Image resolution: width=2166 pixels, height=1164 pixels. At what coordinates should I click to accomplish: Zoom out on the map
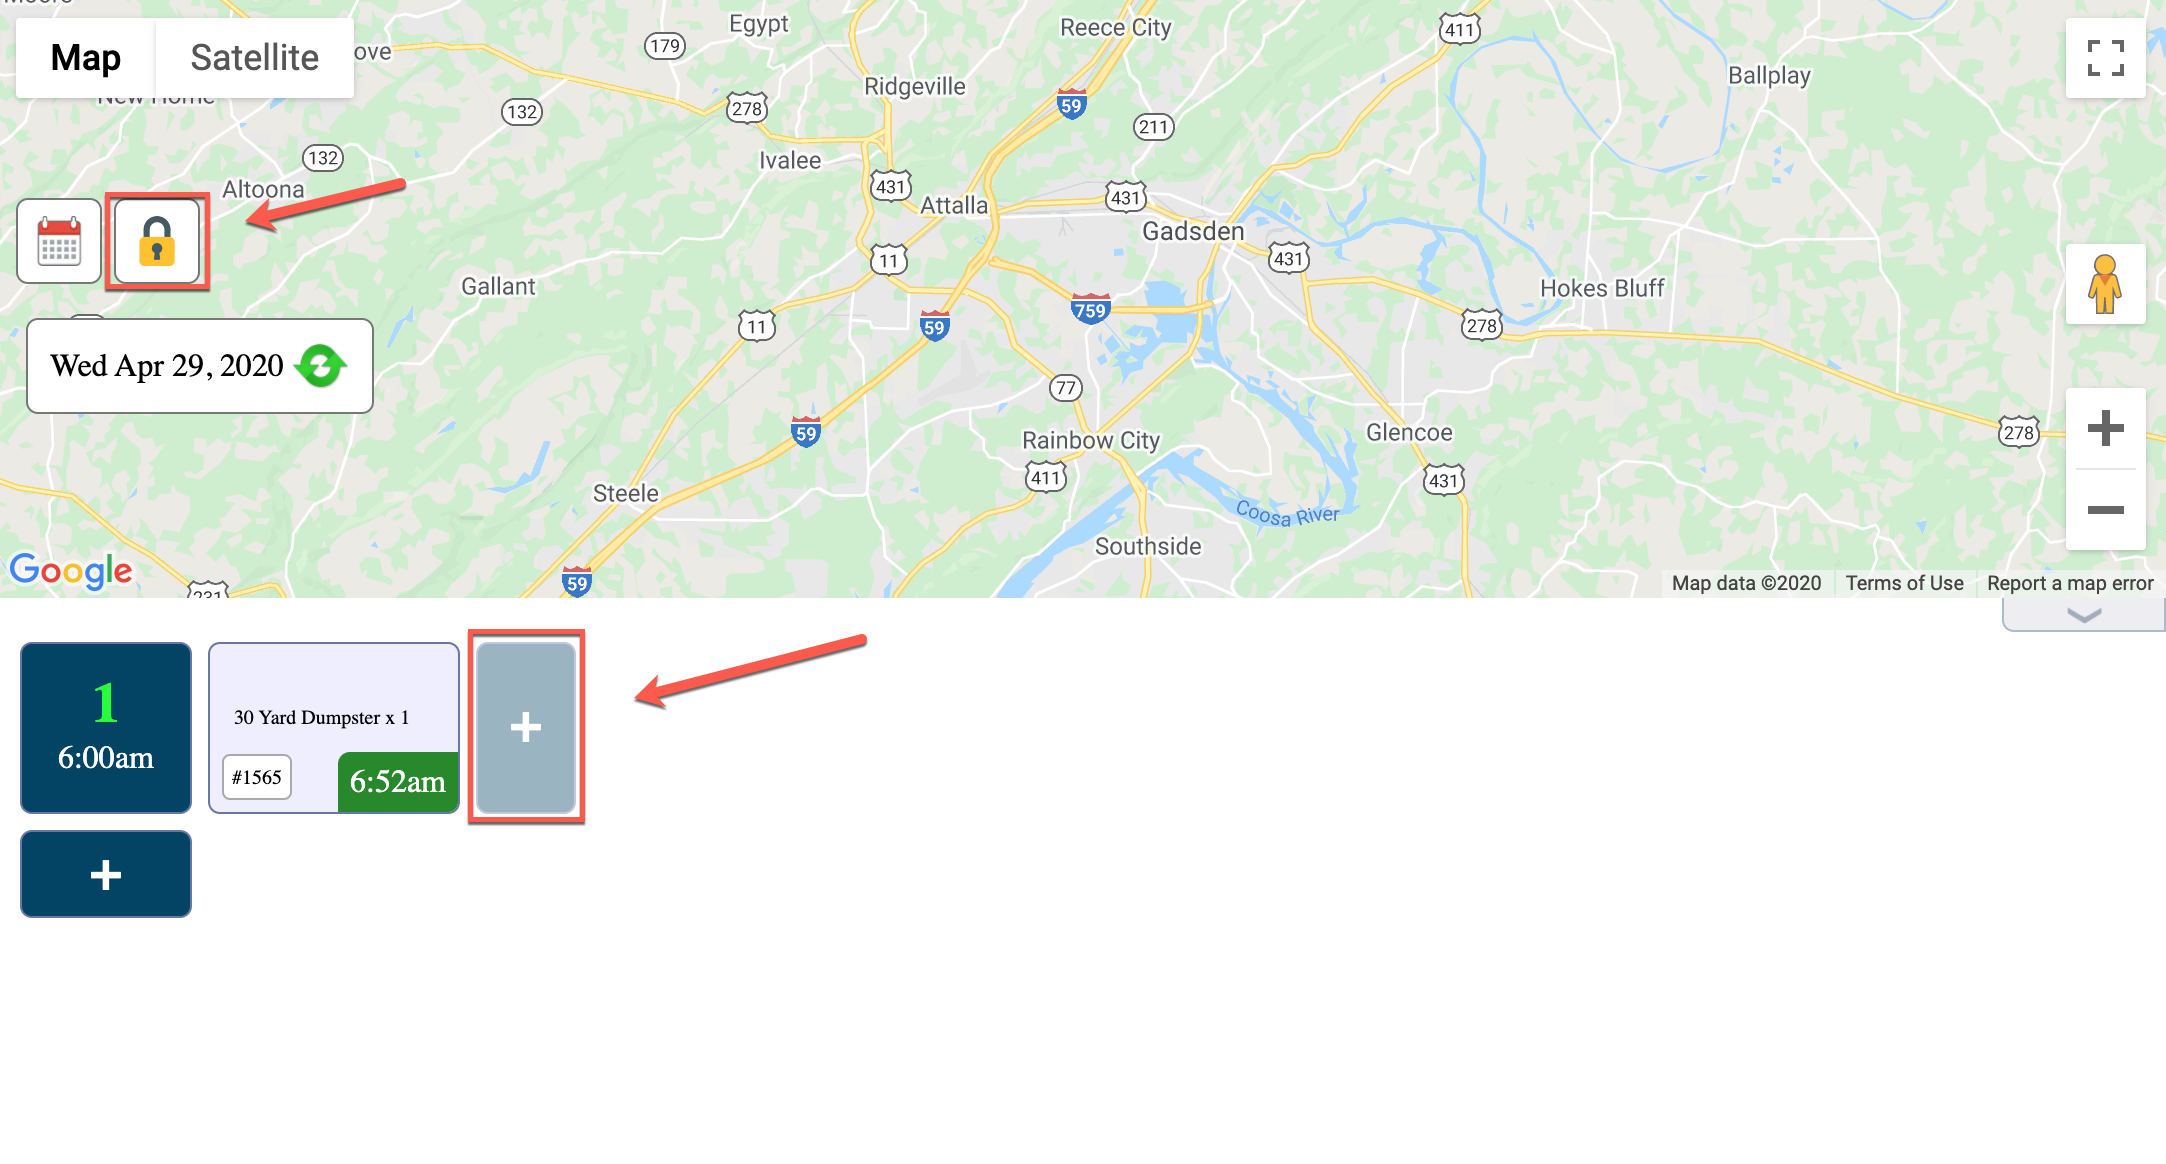pyautogui.click(x=2105, y=510)
